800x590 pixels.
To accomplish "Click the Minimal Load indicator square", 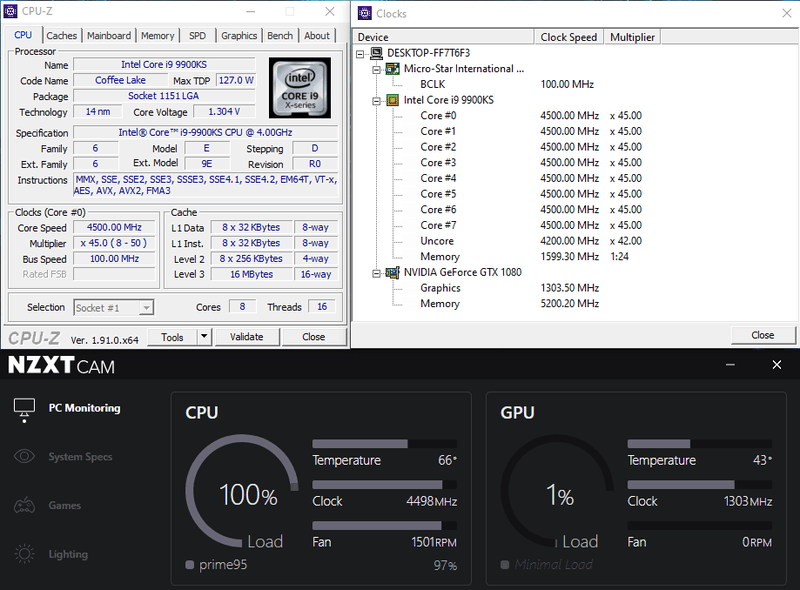I will 505,564.
